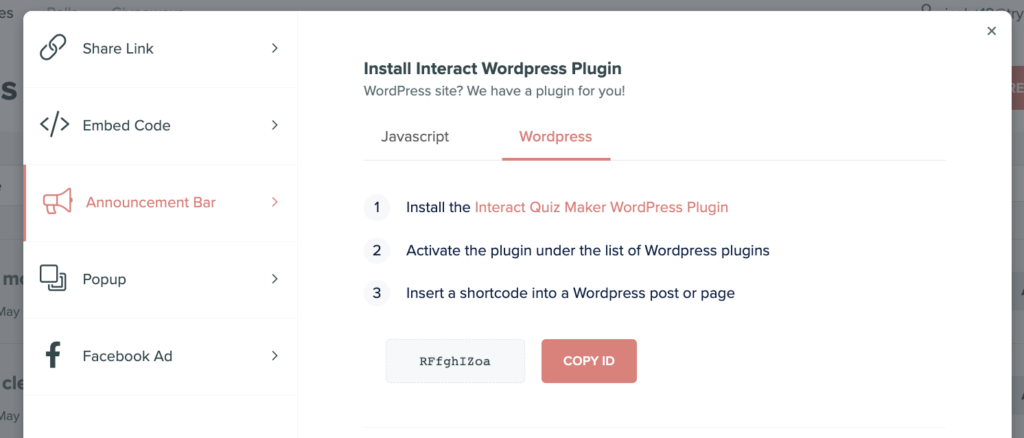
Task: Open the Facebook Ad option
Action: tap(160, 356)
